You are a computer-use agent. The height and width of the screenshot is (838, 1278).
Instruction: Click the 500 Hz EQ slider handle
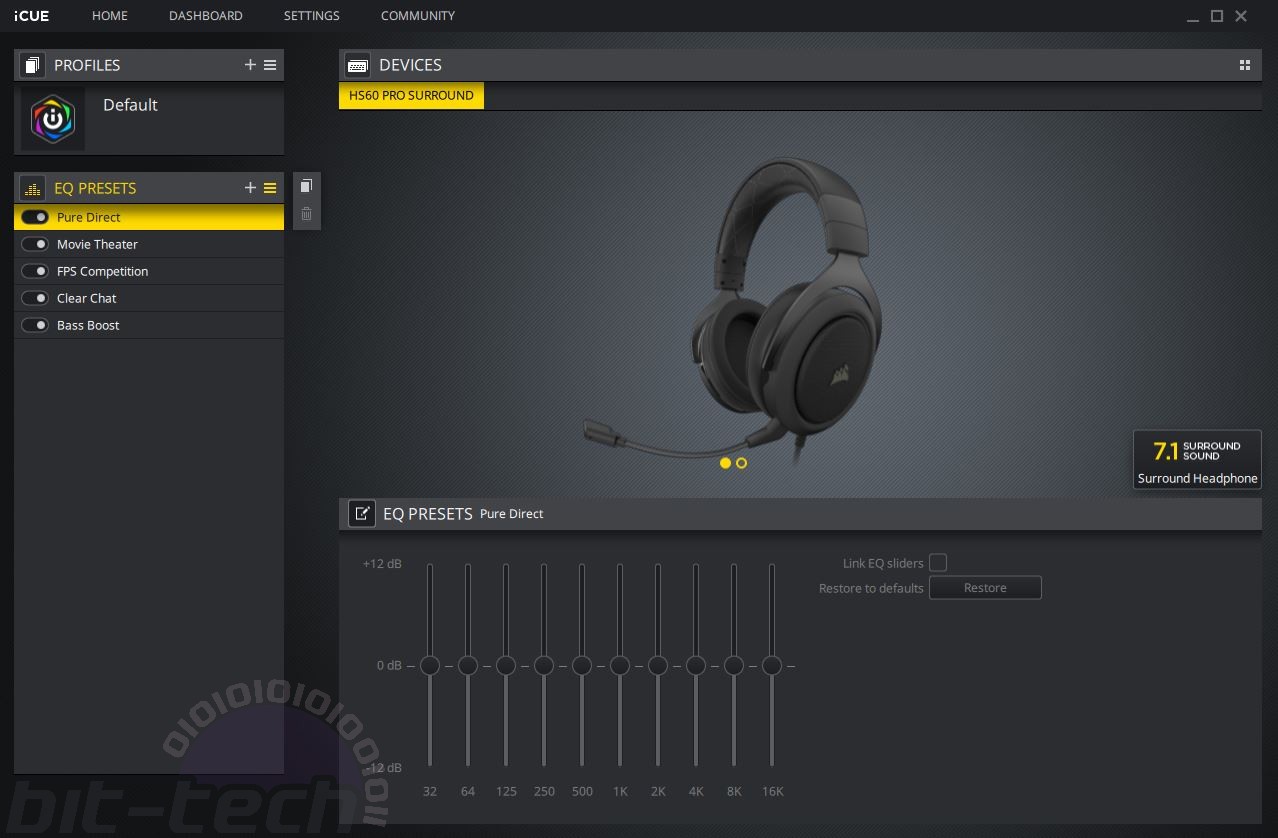pos(582,665)
